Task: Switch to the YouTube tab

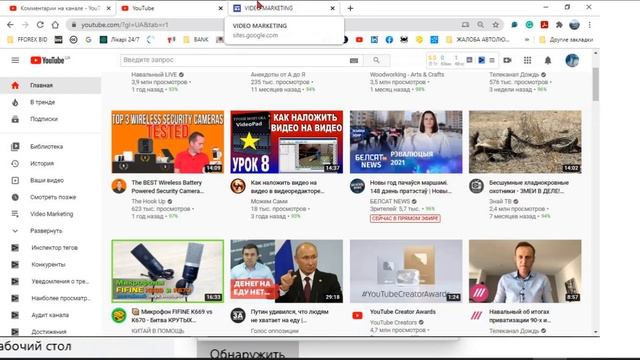Action: [x=171, y=8]
